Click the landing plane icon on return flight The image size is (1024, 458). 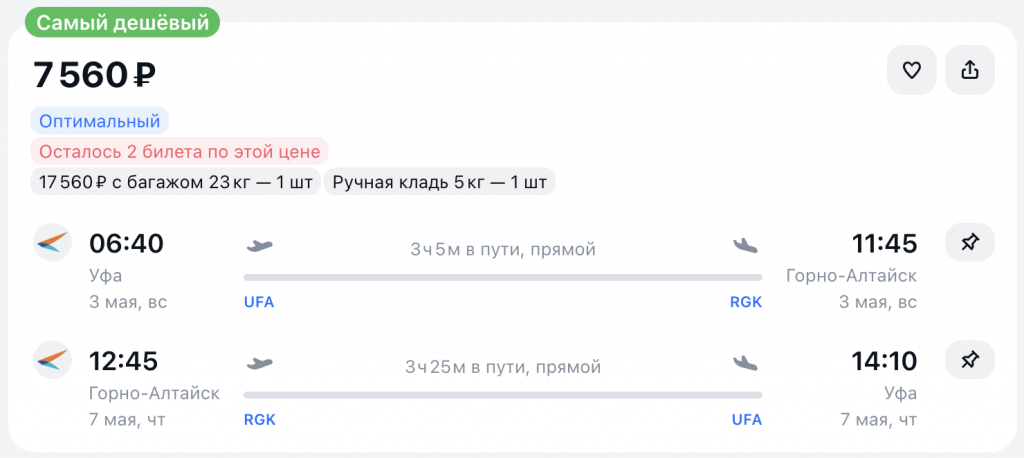tap(746, 363)
